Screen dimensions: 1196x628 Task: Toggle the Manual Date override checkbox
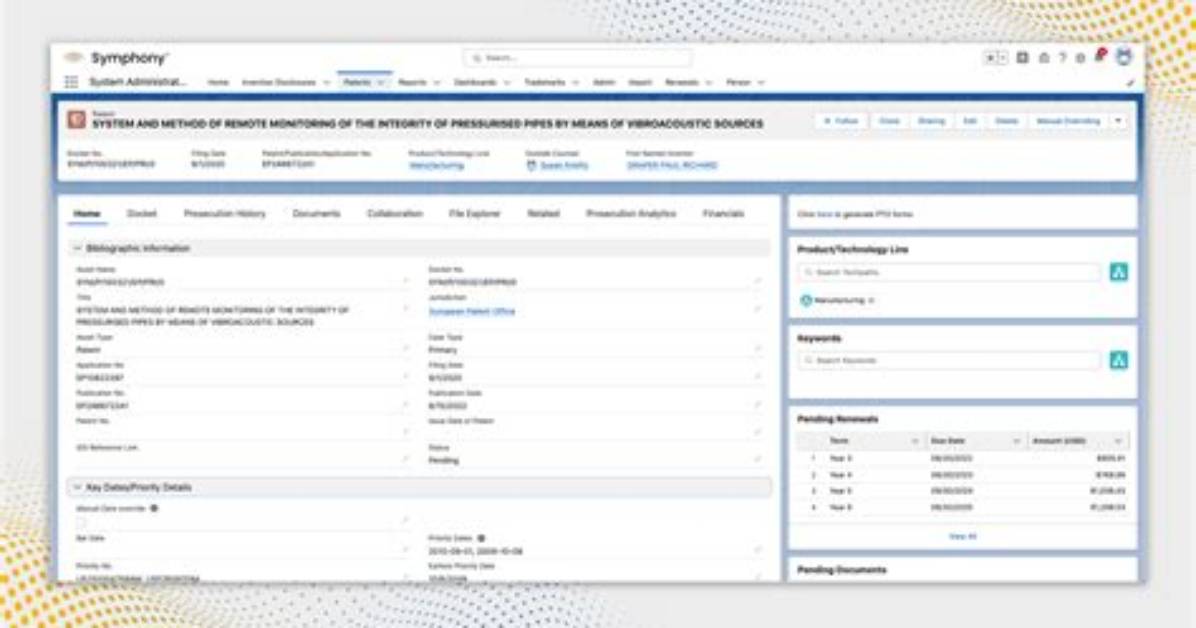click(x=81, y=523)
